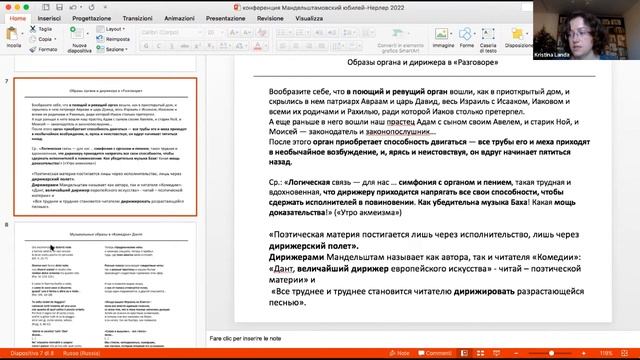Viewport: 640px width, 360px height.
Task: Click the Diapositiva 7 di 8 indicator
Action: 32,353
